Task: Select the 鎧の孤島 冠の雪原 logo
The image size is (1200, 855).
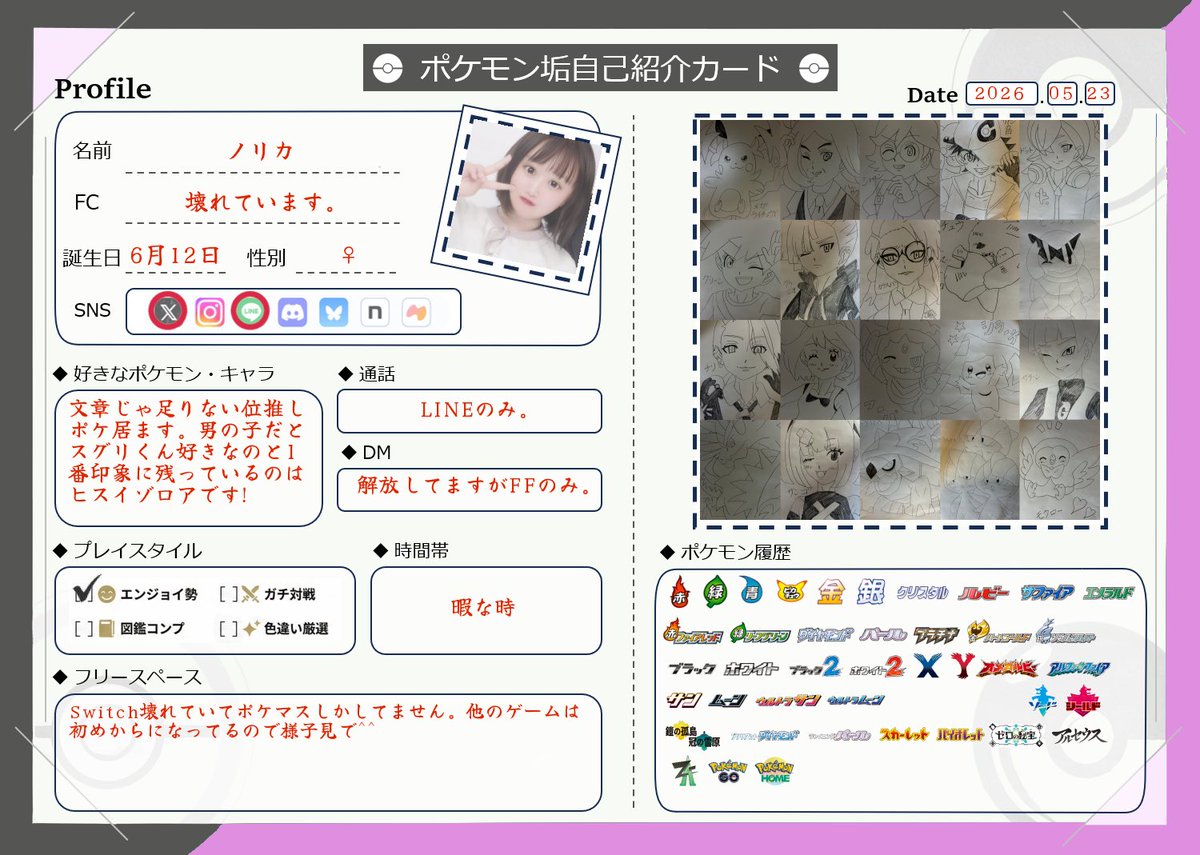Action: click(692, 735)
